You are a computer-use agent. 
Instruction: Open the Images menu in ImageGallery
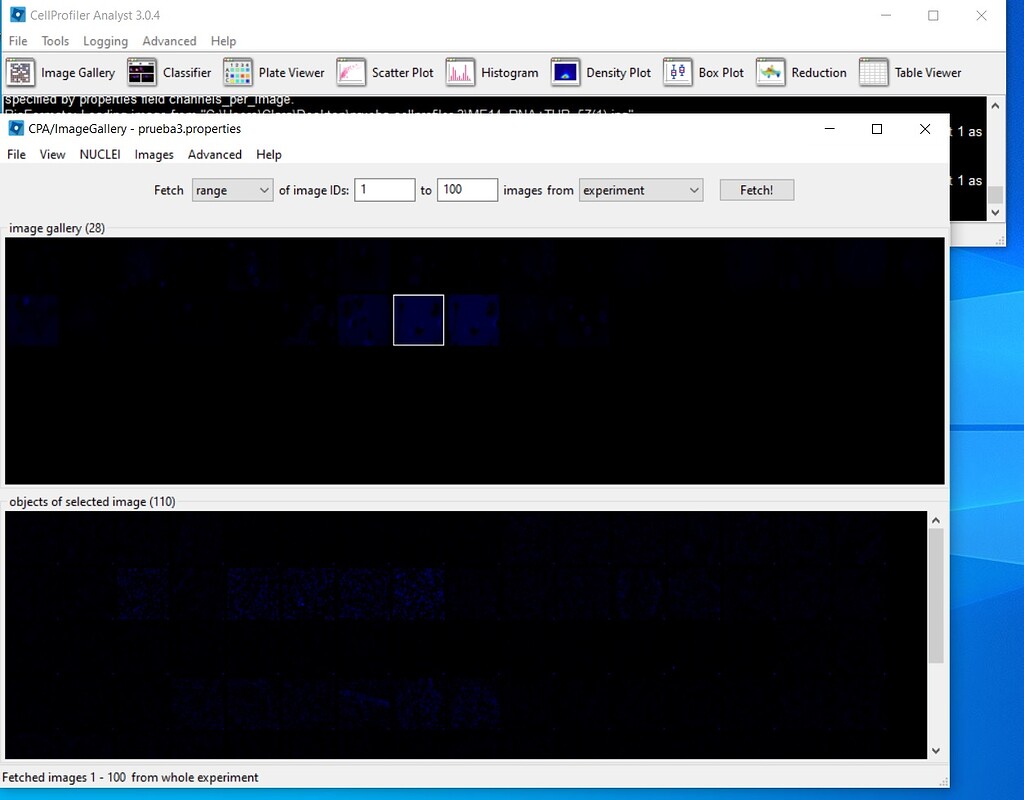(153, 154)
